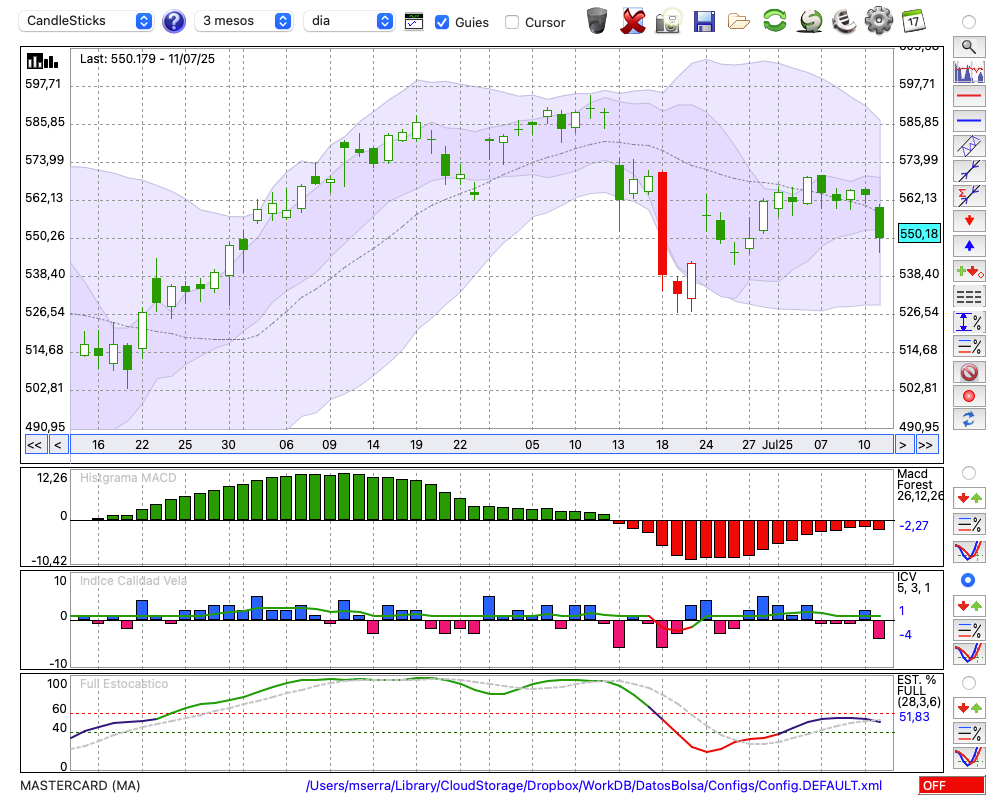
Task: Click the Config.DEFAULT.xml file path link
Action: 594,785
